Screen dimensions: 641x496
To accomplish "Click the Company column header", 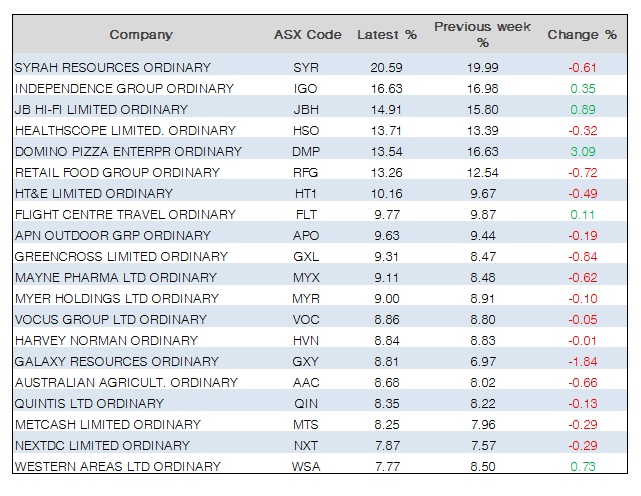I will pyautogui.click(x=141, y=35).
